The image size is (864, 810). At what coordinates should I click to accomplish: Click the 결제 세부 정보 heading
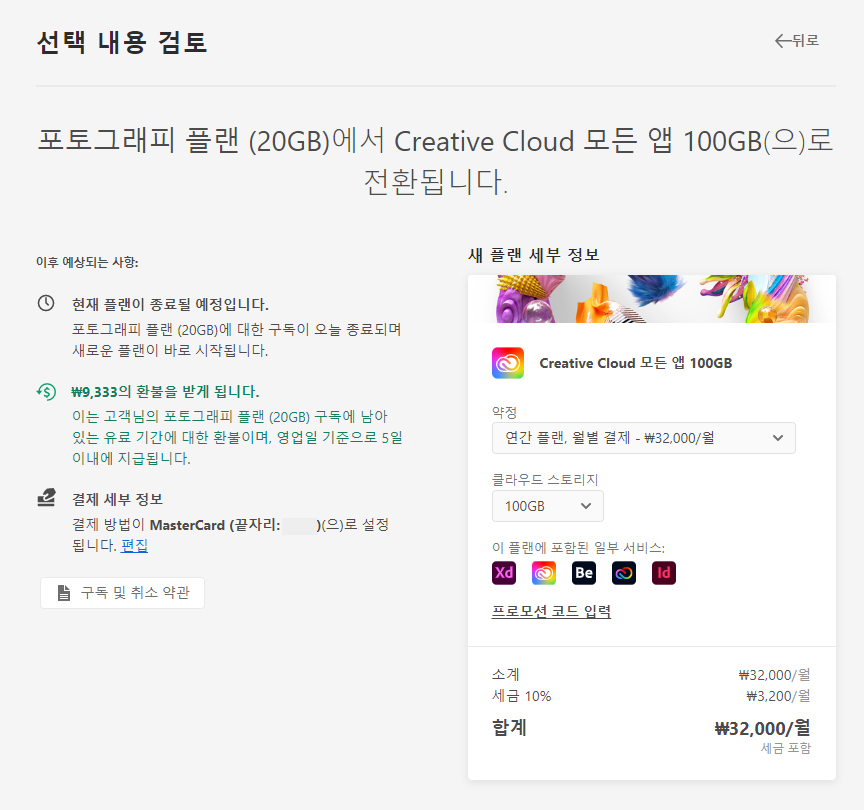(117, 499)
